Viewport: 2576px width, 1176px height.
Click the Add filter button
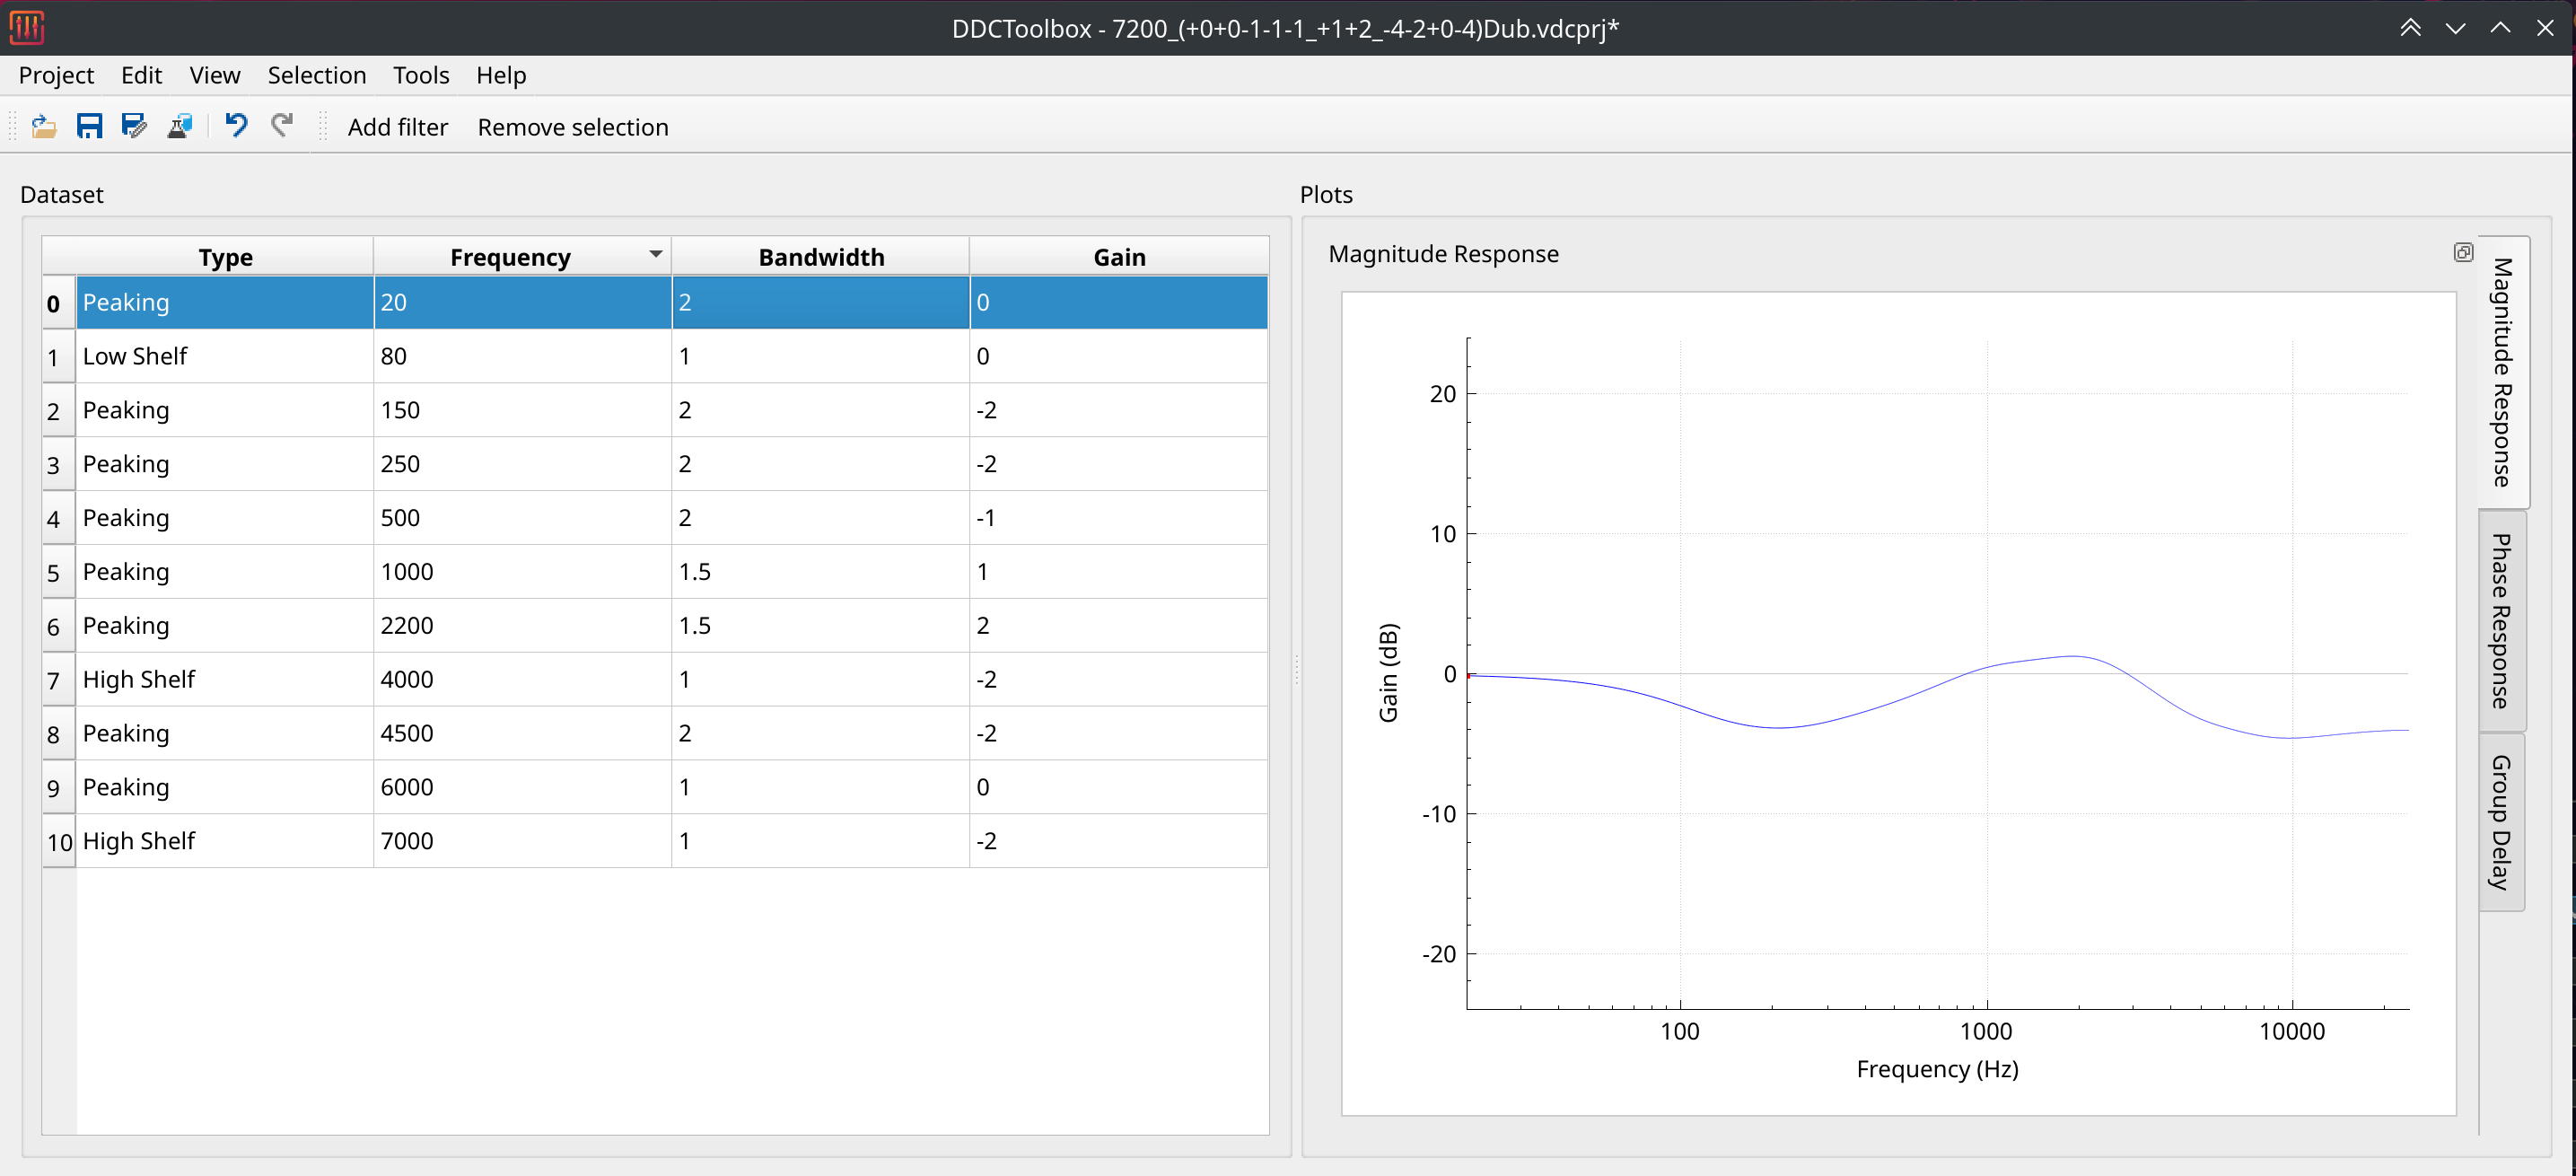tap(397, 127)
